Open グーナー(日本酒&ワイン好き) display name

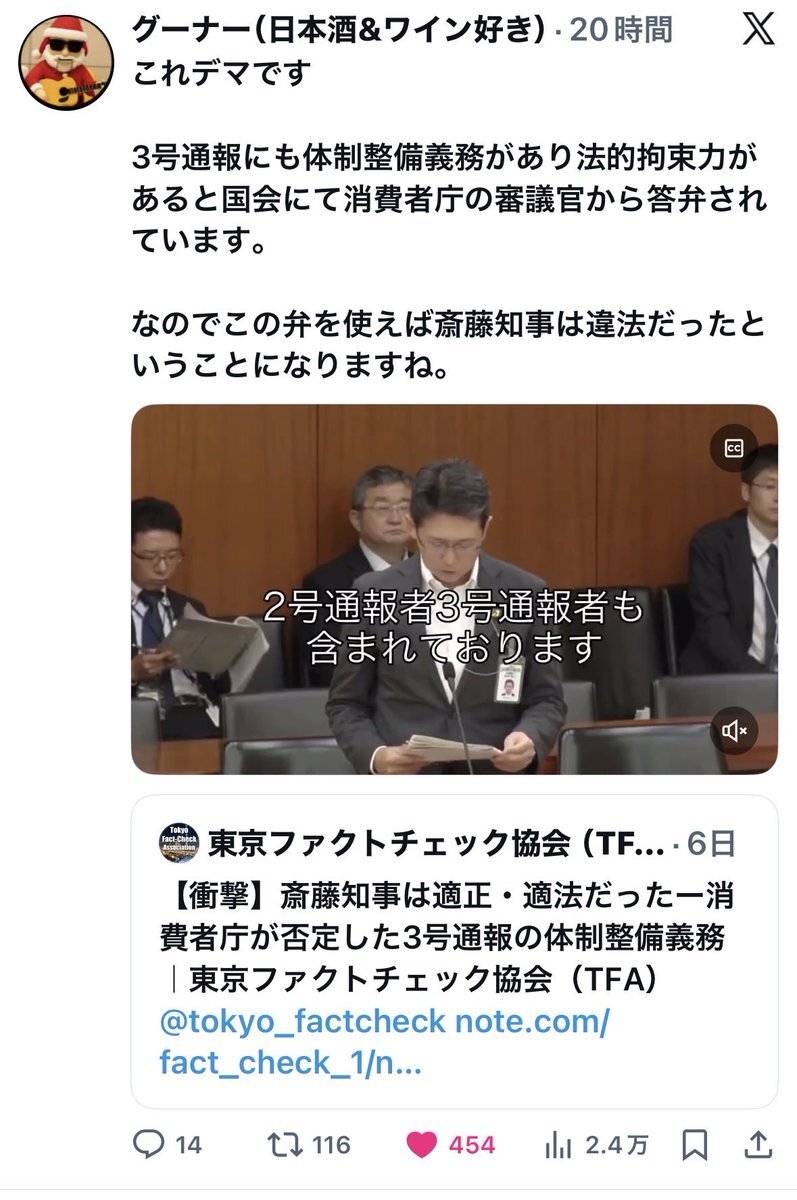tap(339, 32)
